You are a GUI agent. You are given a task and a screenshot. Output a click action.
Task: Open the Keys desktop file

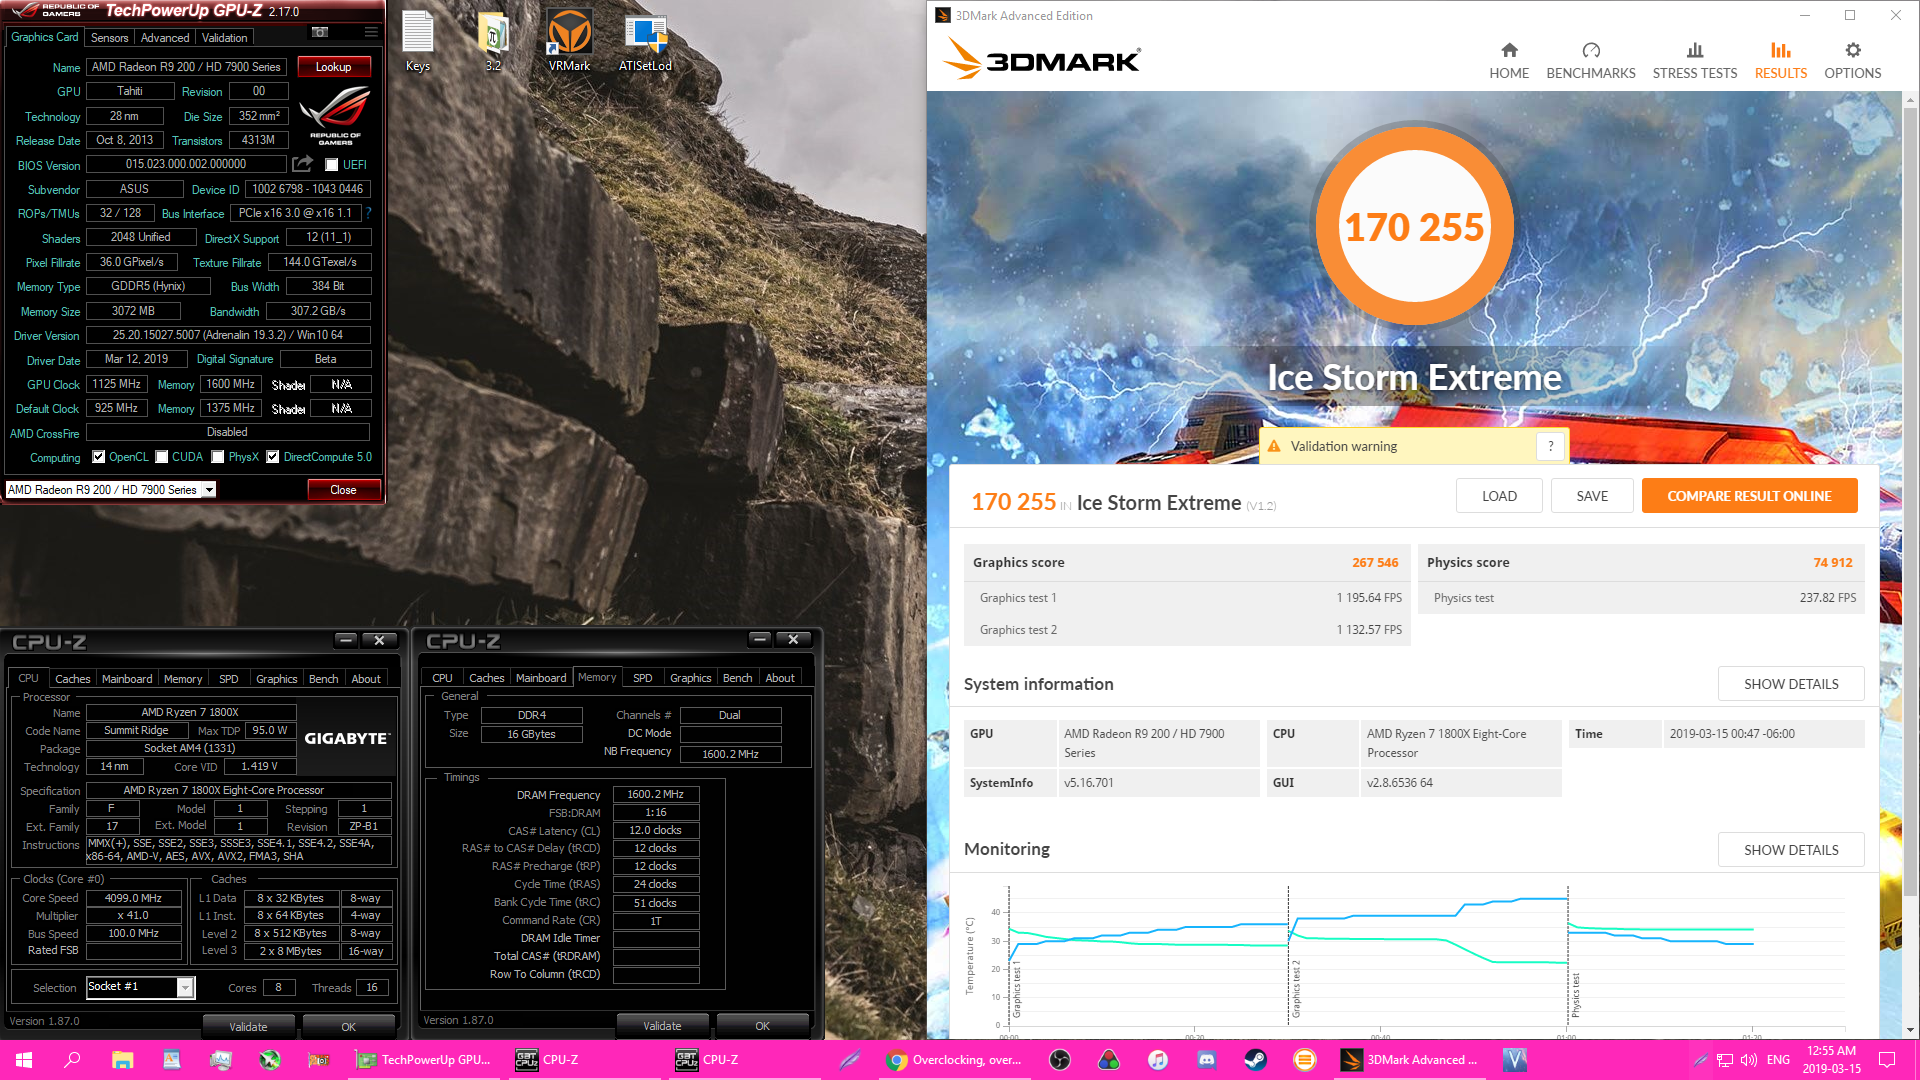[418, 42]
